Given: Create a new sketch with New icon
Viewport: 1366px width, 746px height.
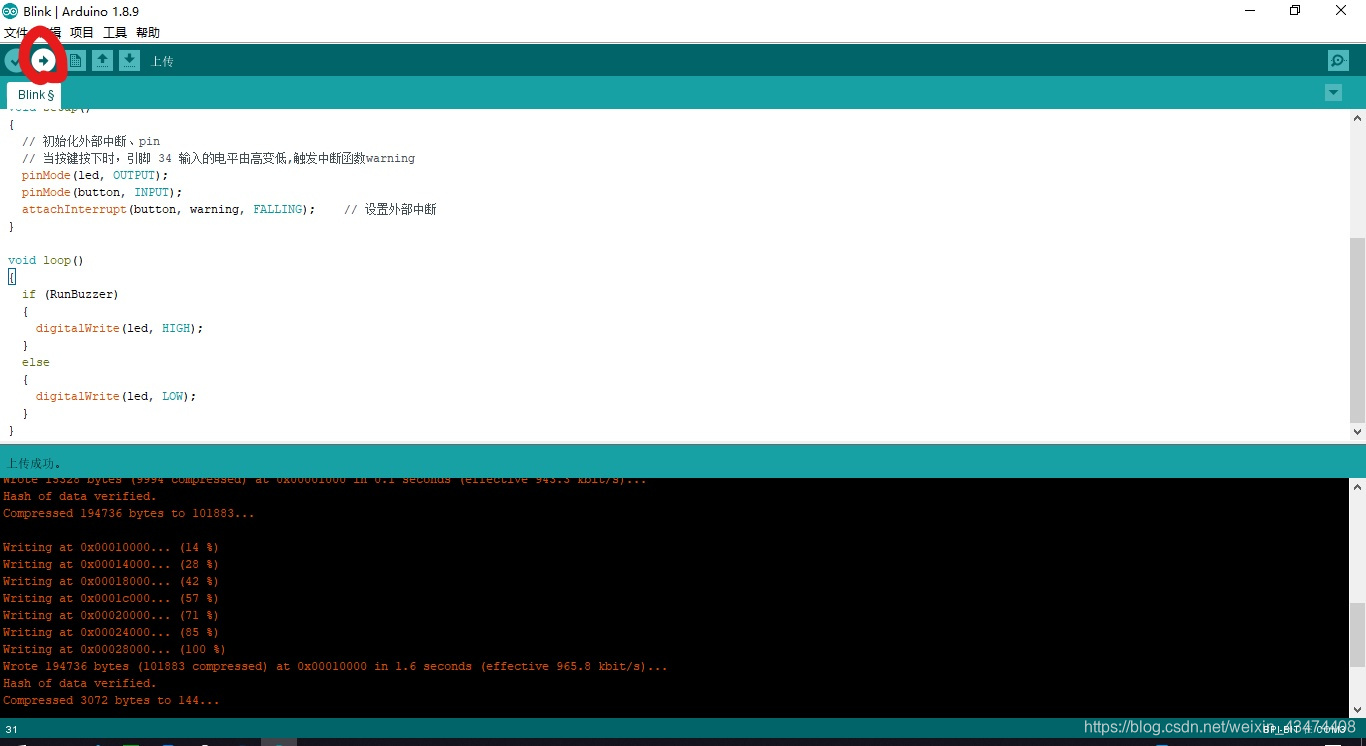Looking at the screenshot, I should (76, 61).
